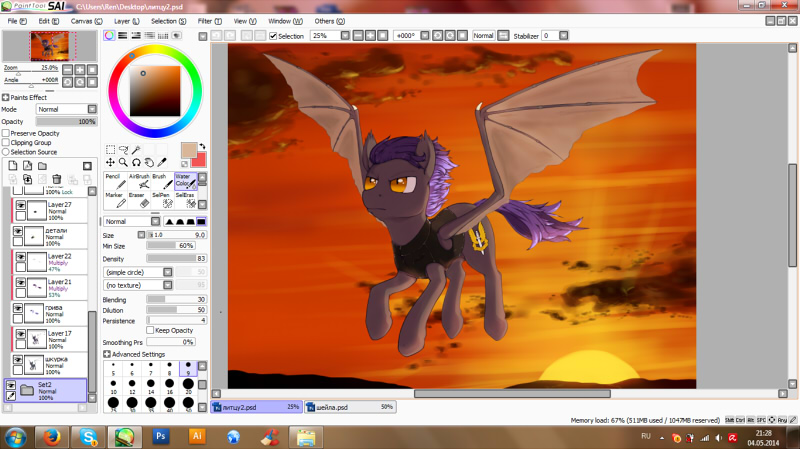Hide the грива layer

pos(18,308)
